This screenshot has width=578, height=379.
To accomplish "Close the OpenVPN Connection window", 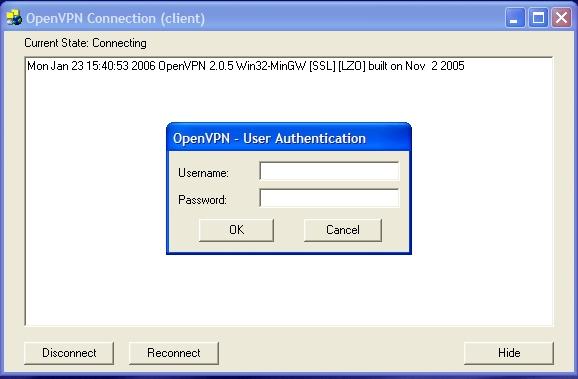I will (561, 18).
